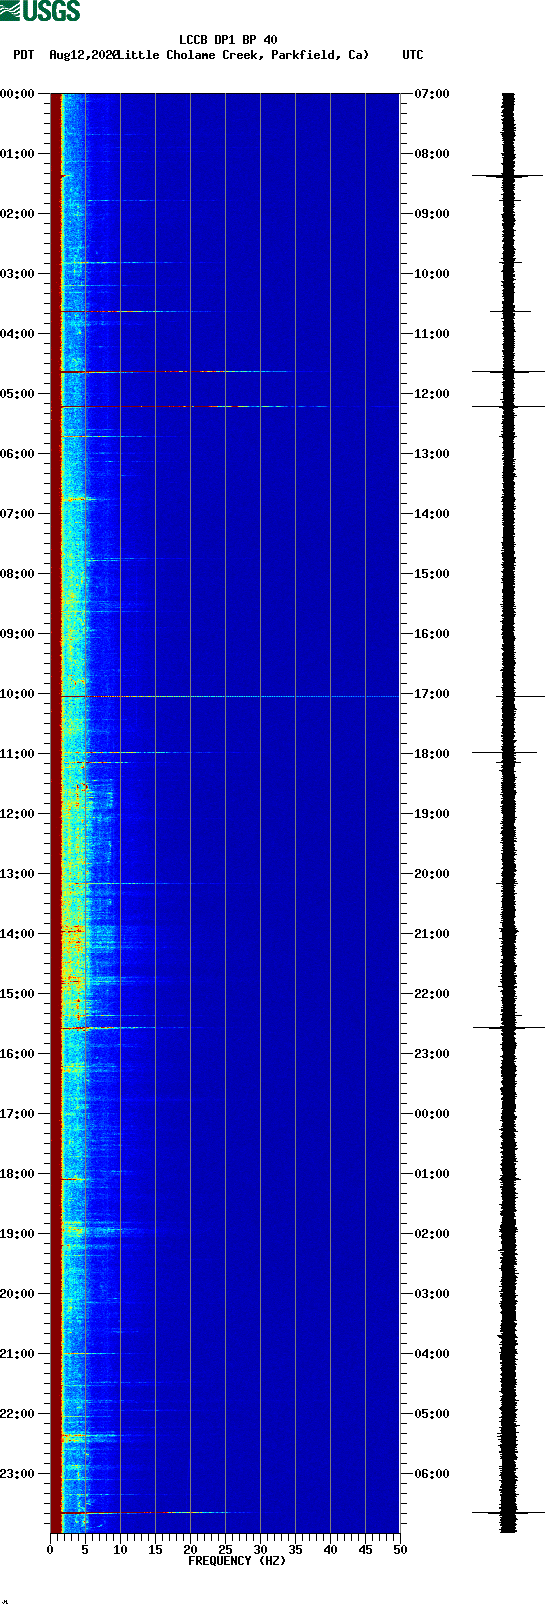552x1613 pixels.
Task: Click the '05:00' UTC time label
Action: pyautogui.click(x=432, y=1414)
